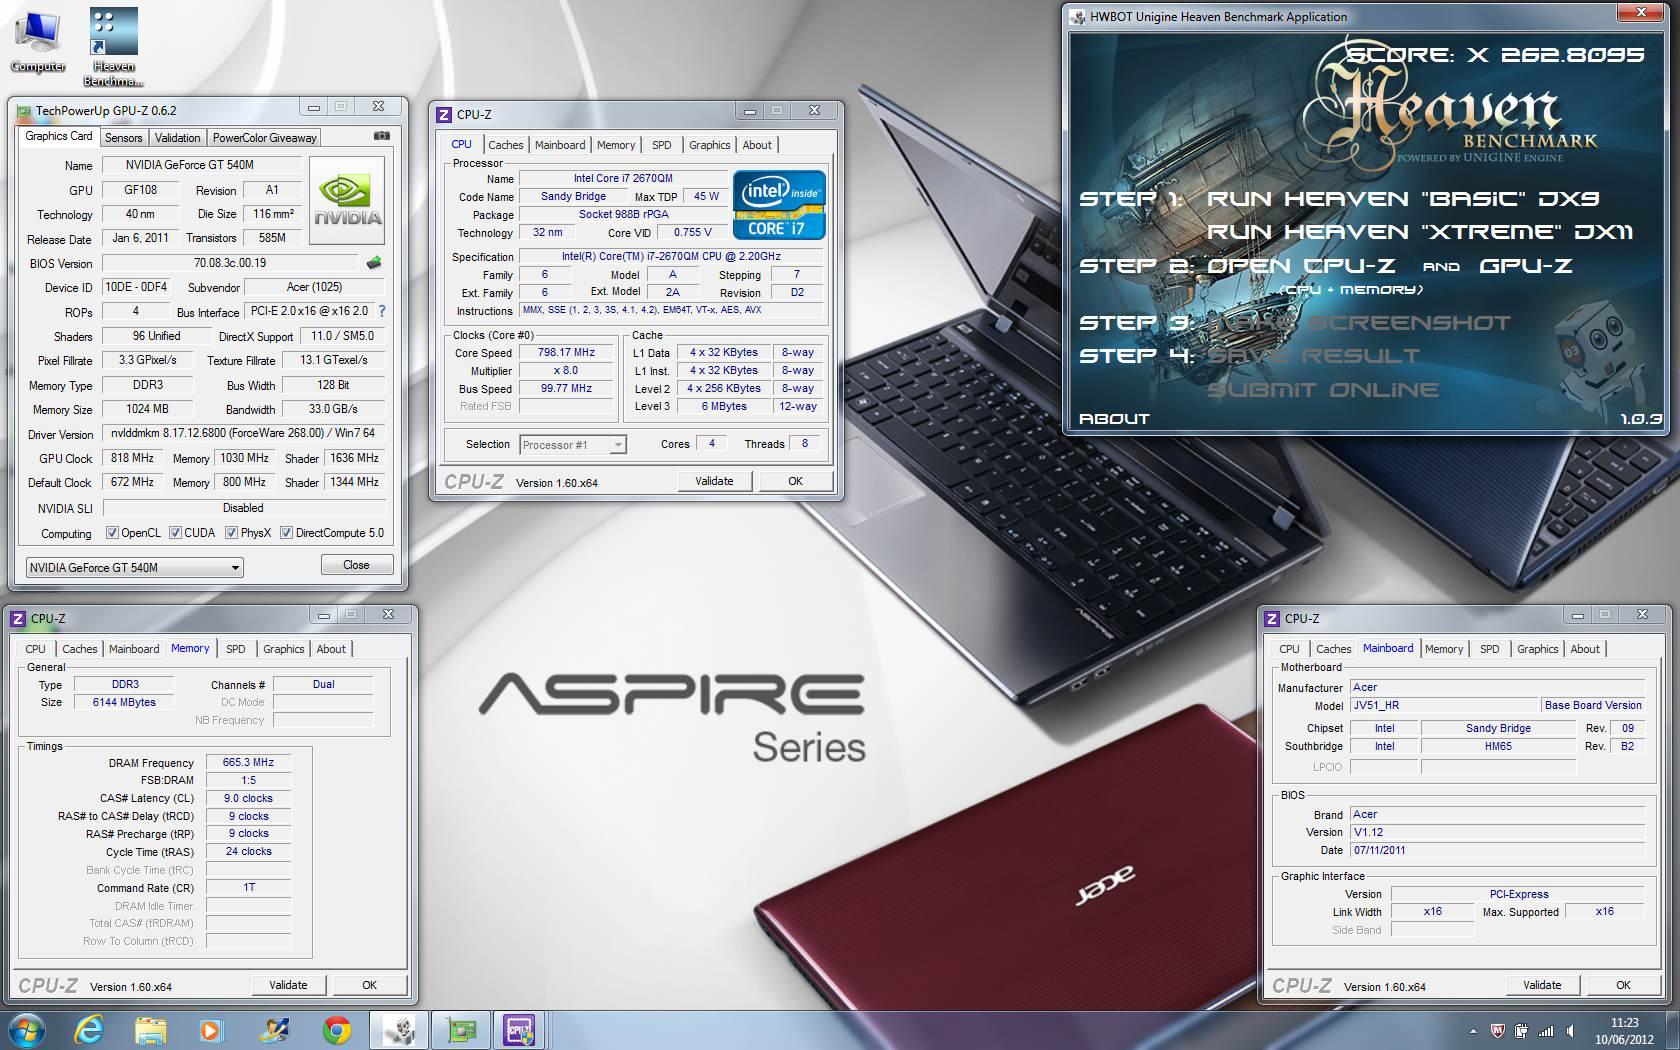
Task: Open About tab in top CPU-Z window
Action: coord(757,145)
